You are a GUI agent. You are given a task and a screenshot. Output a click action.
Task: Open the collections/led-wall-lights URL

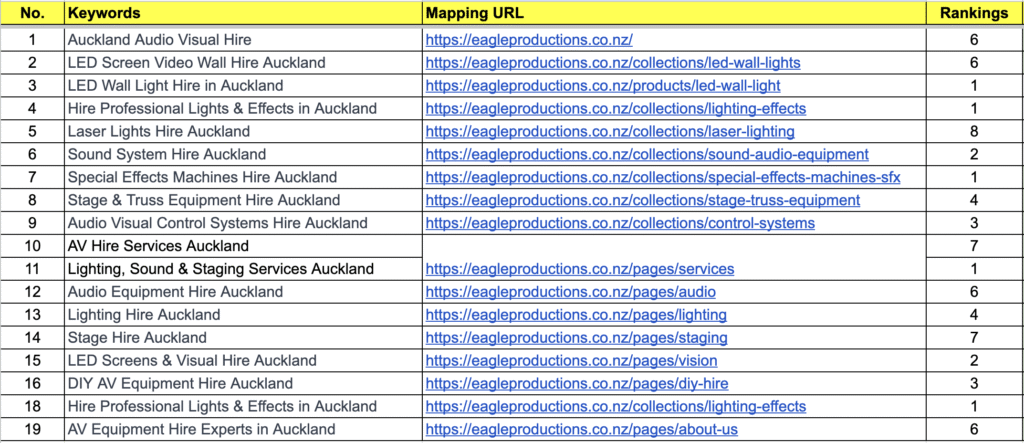pyautogui.click(x=613, y=63)
